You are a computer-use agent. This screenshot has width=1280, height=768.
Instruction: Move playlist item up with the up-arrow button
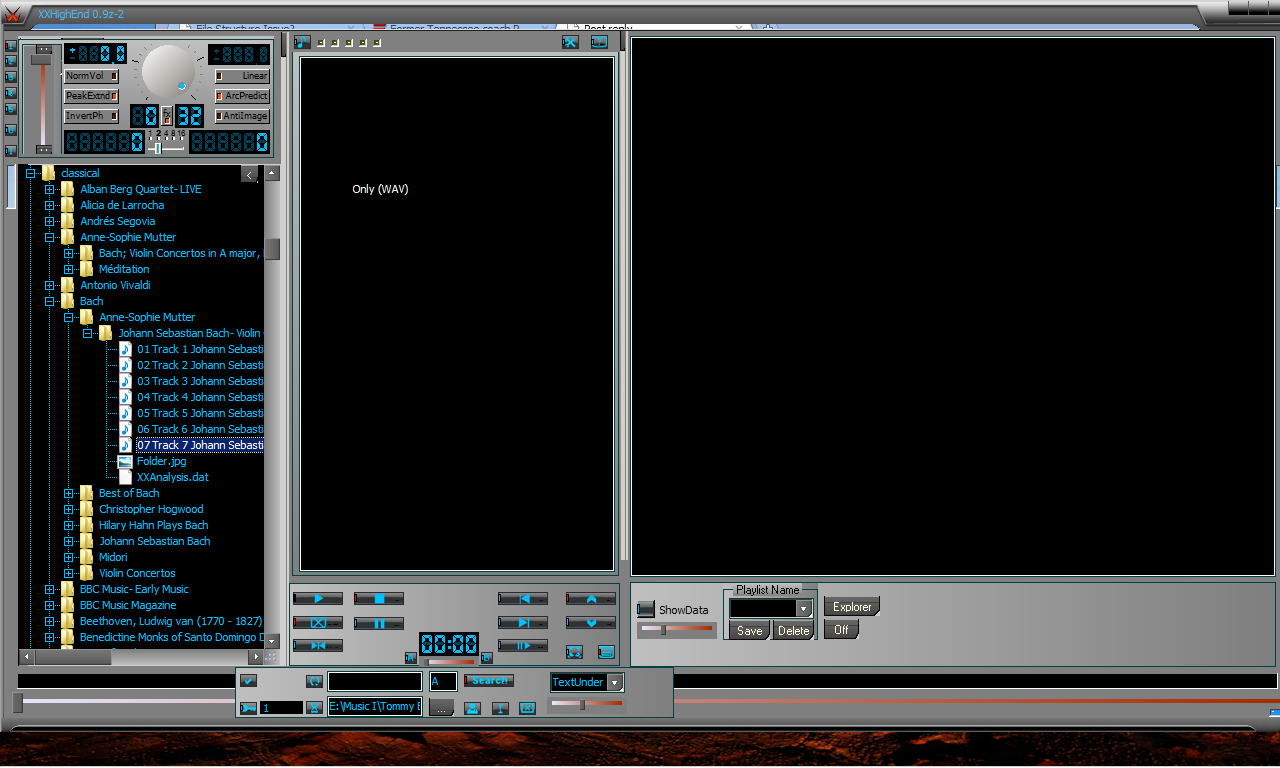tap(591, 598)
